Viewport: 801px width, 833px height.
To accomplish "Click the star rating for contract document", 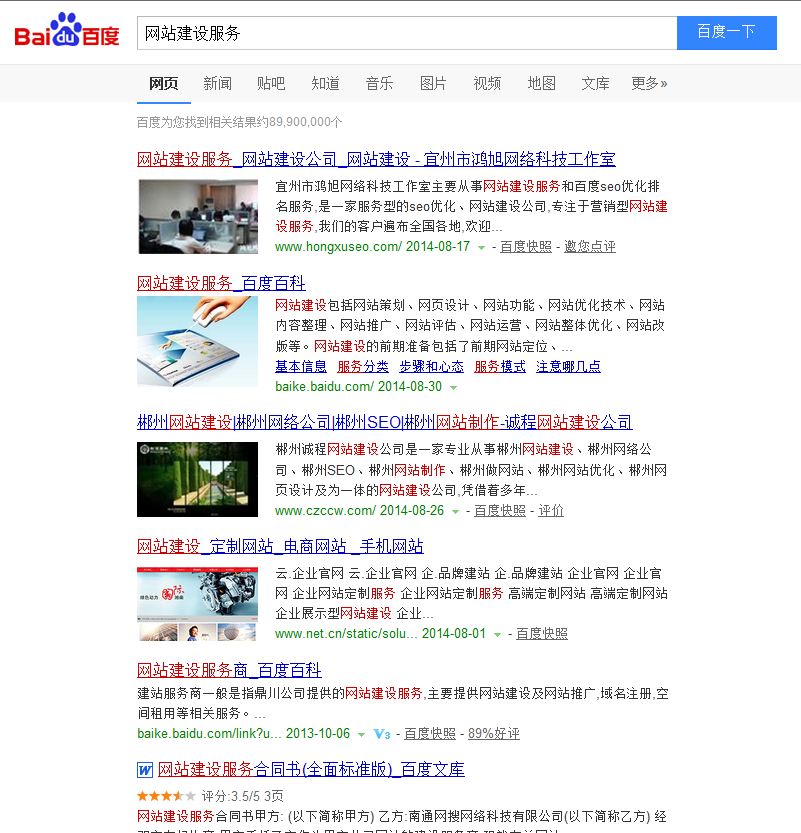I will pos(166,796).
